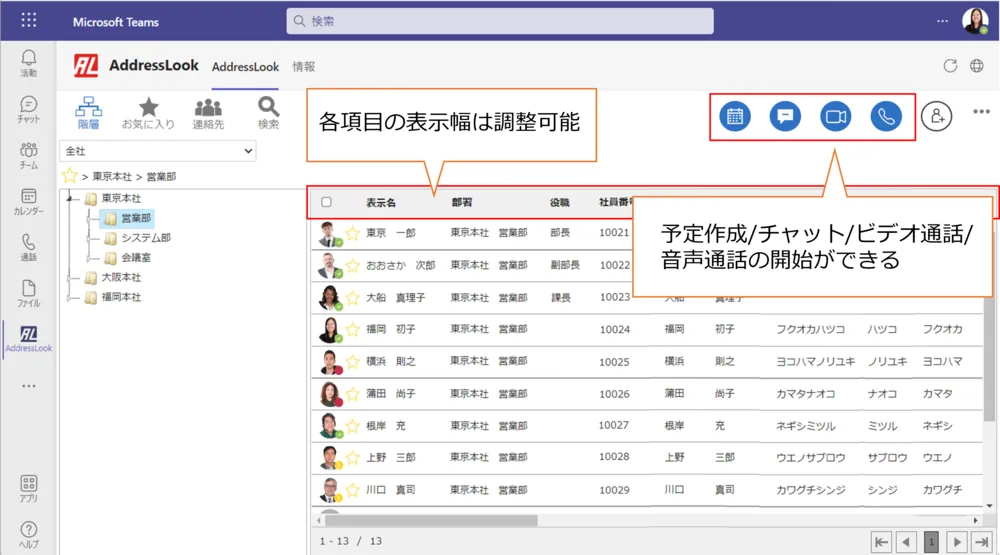This screenshot has width=1000, height=555.
Task: Open the 全社 dropdown selector
Action: (158, 151)
